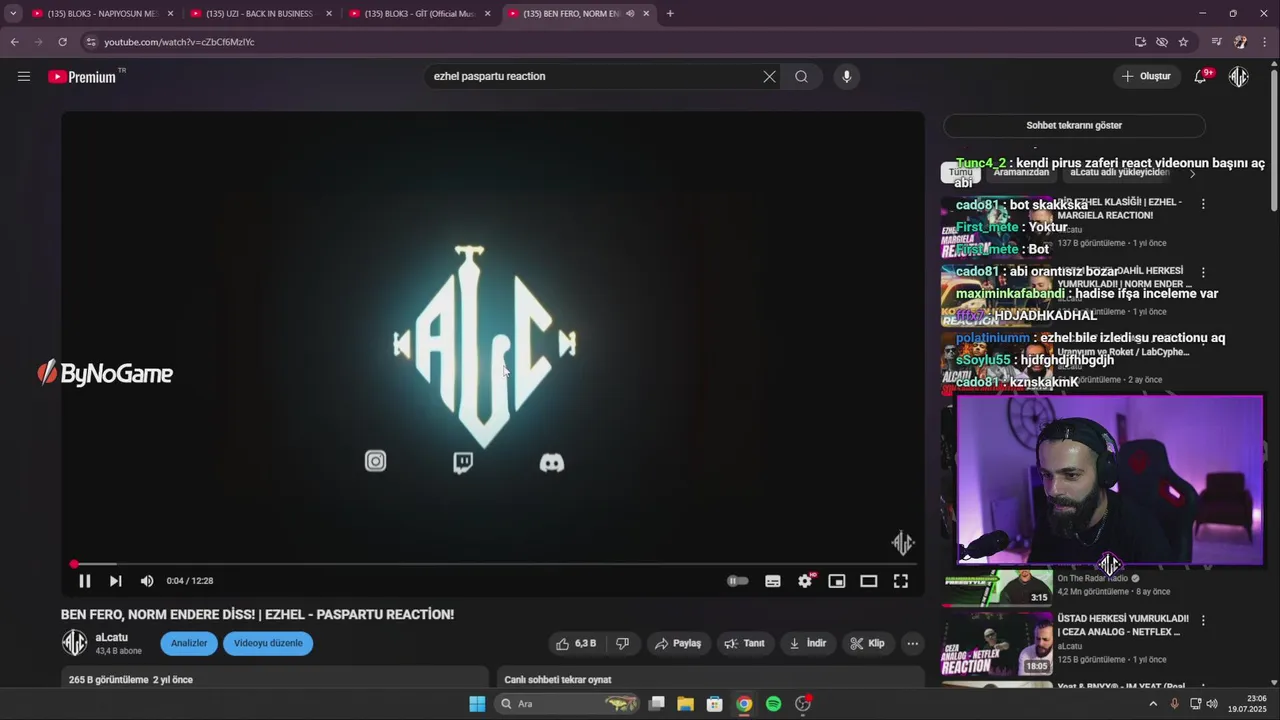This screenshot has width=1280, height=720.
Task: Click the Tanıt promote button
Action: click(744, 643)
